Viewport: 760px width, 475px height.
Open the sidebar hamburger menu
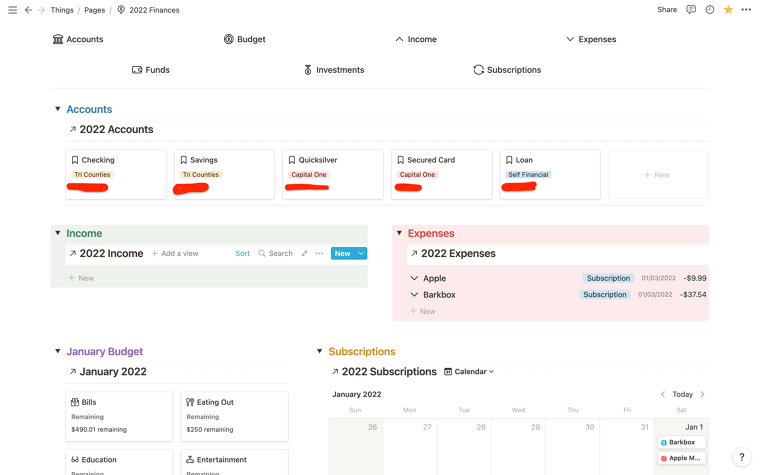click(12, 10)
